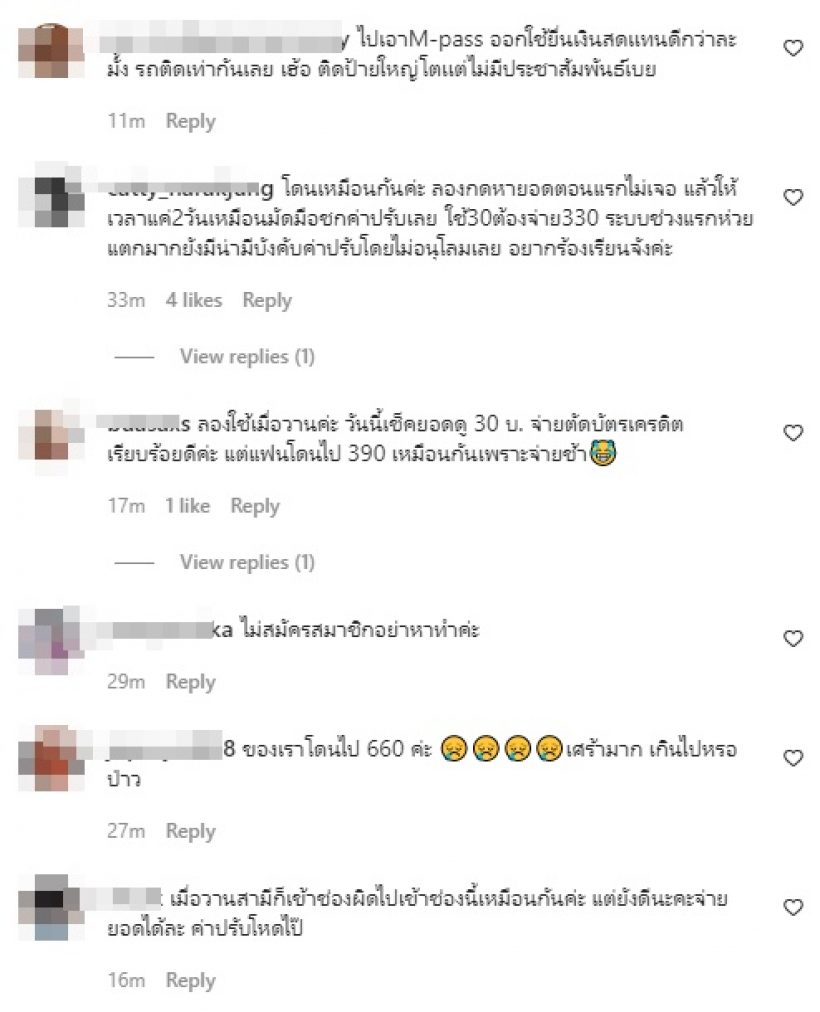This screenshot has width=820, height=1012.
Task: Like the comment posted 33m ago
Action: click(793, 197)
